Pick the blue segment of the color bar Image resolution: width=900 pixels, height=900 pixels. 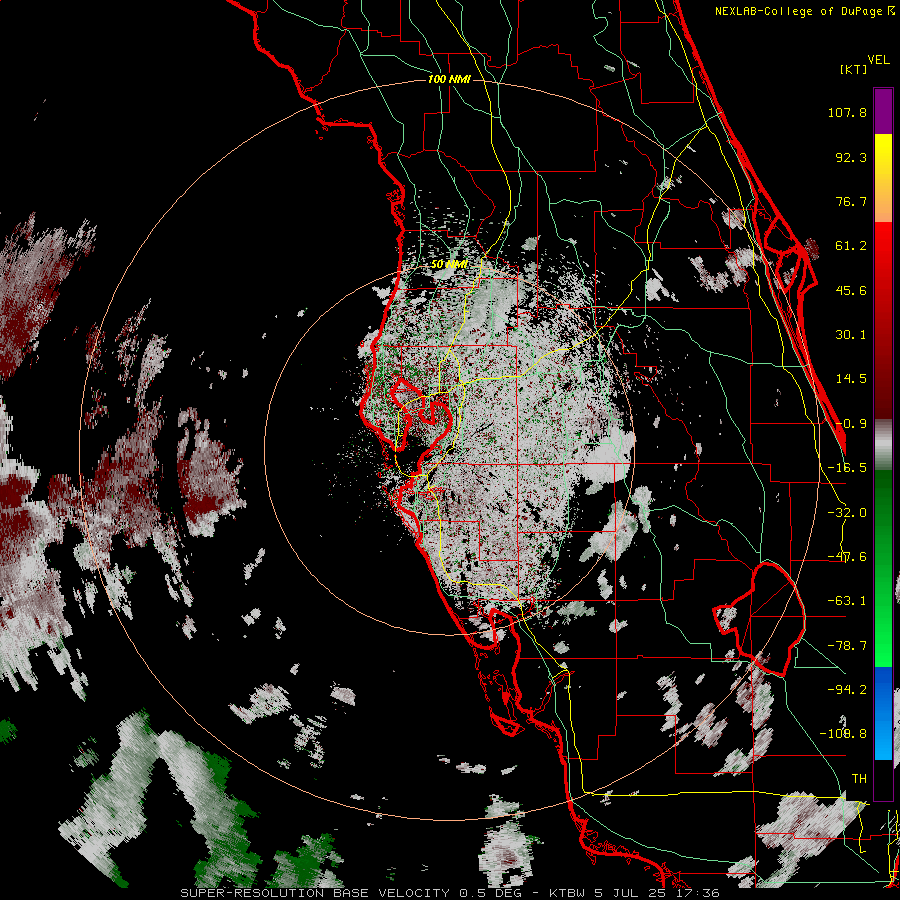[x=883, y=713]
